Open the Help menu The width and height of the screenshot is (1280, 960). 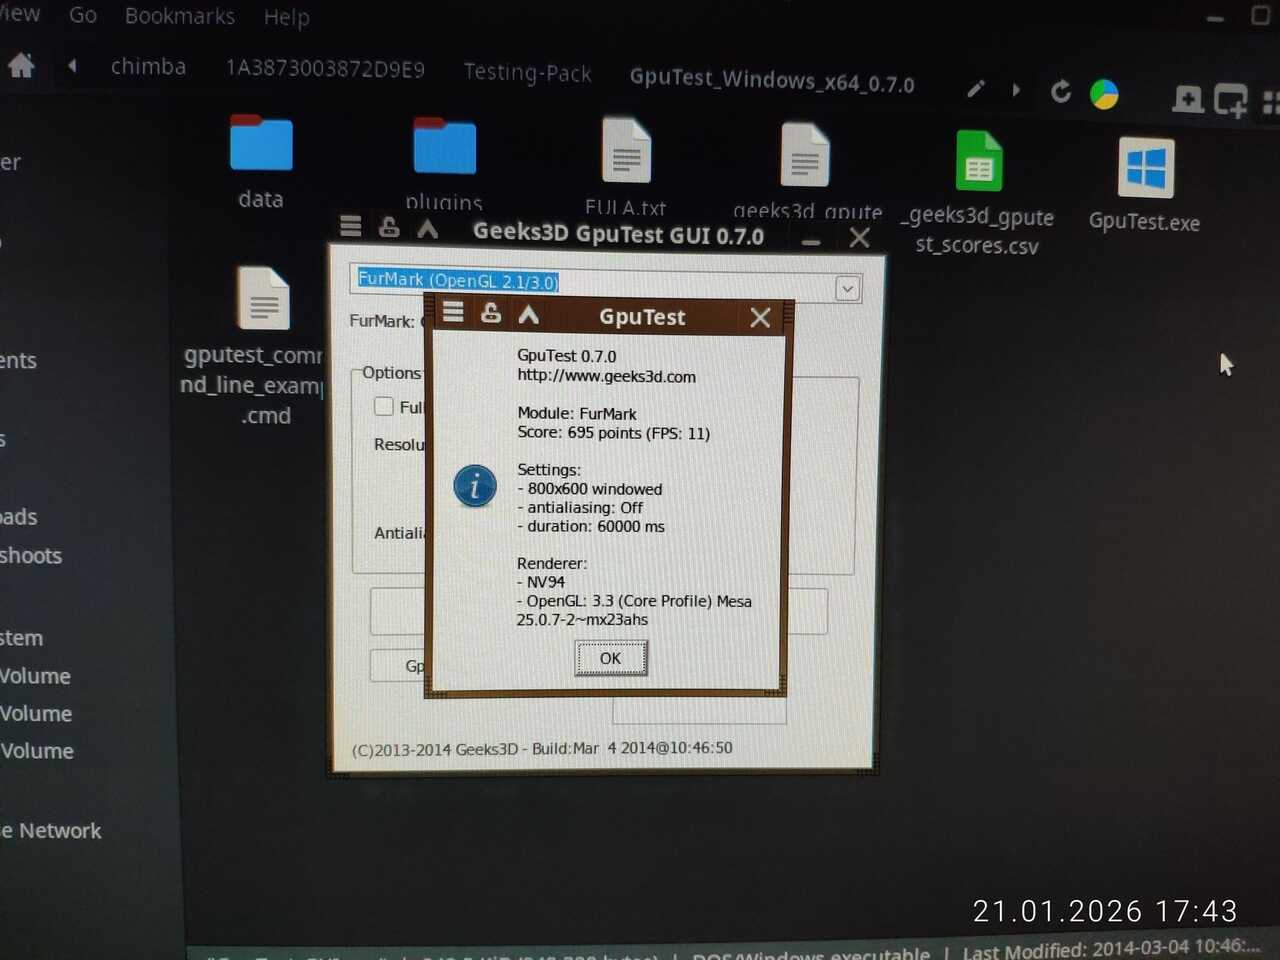286,17
